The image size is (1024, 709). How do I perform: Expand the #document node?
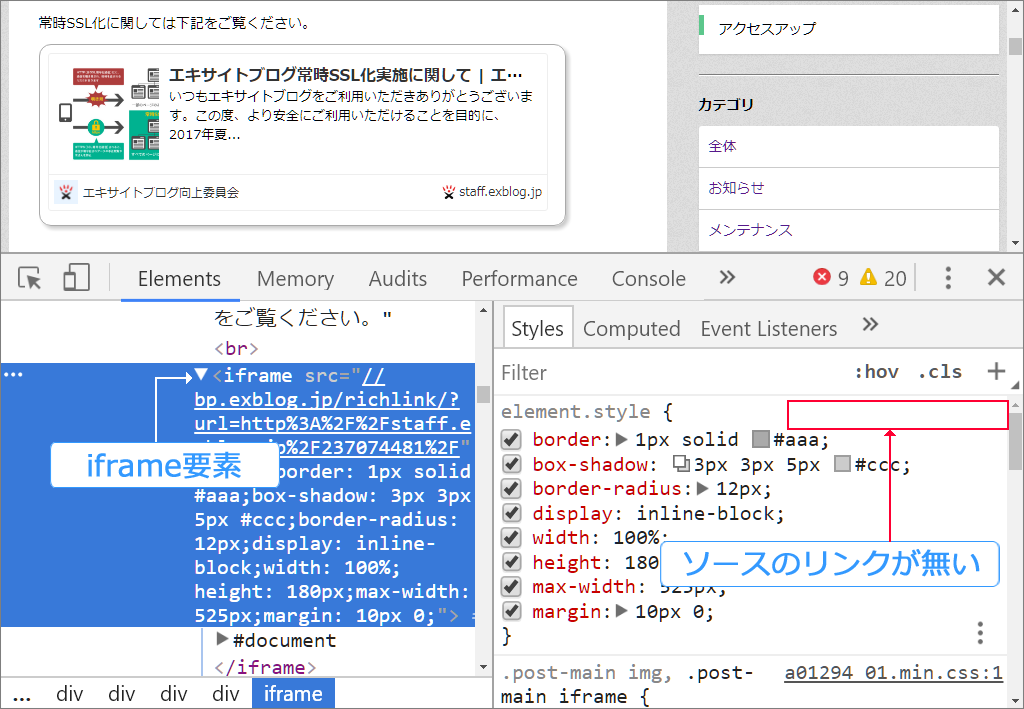(222, 638)
